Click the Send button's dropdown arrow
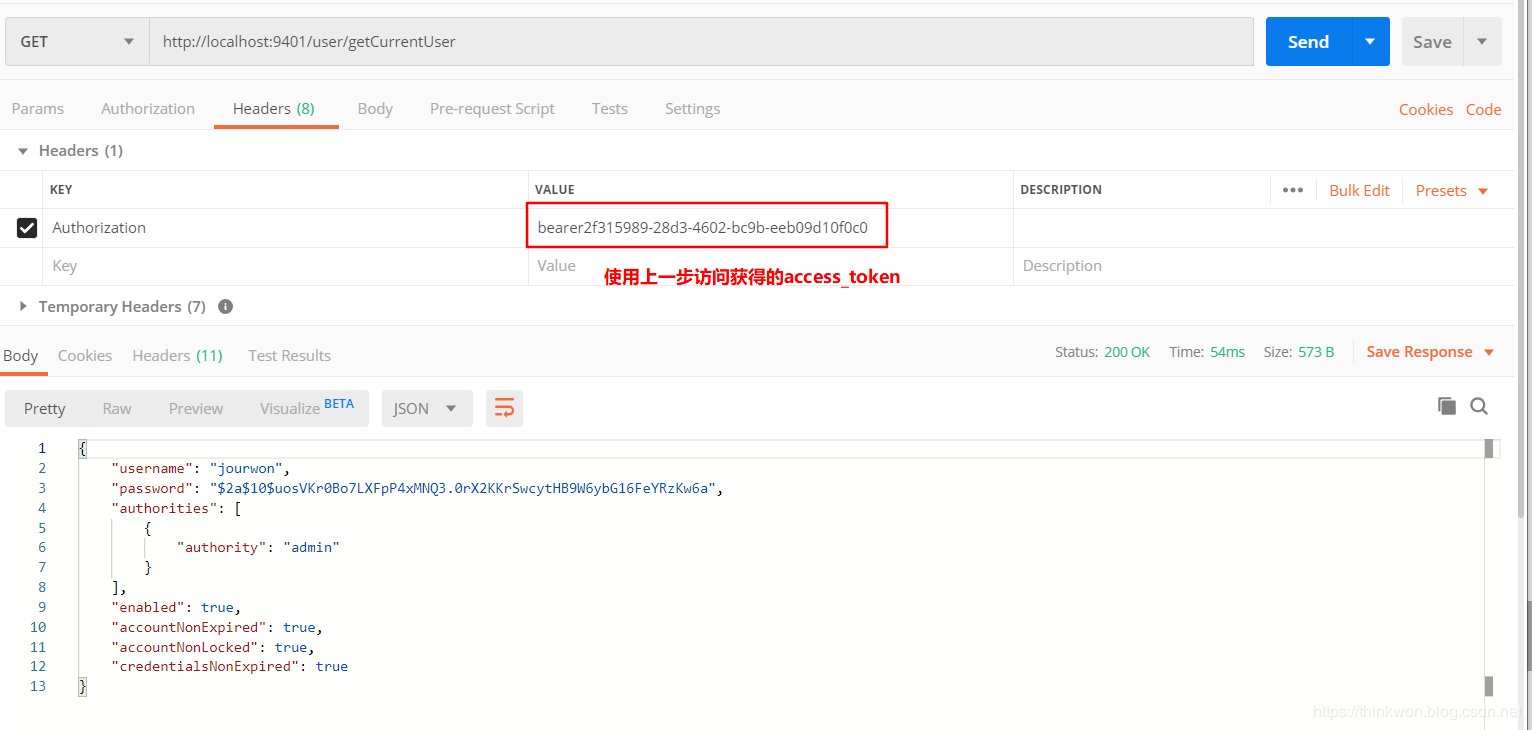The height and width of the screenshot is (730, 1532). [1369, 41]
